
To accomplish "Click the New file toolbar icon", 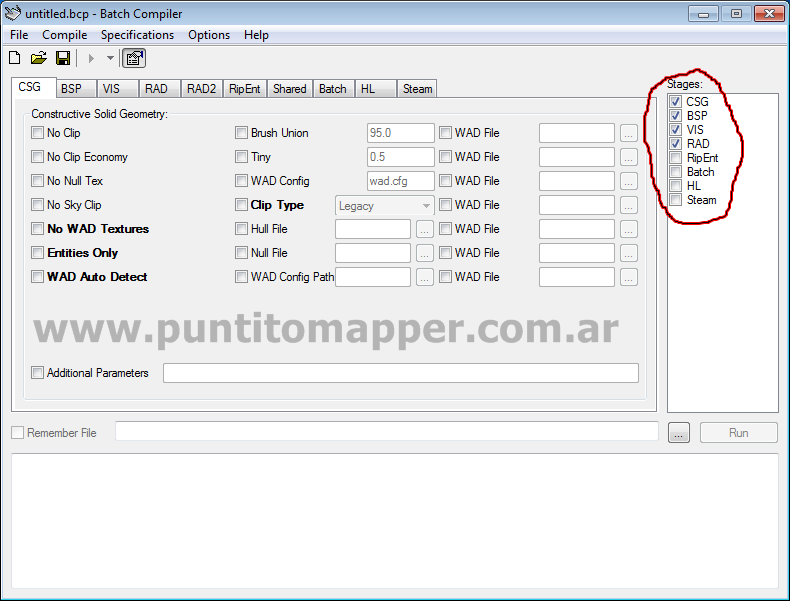I will pos(15,58).
